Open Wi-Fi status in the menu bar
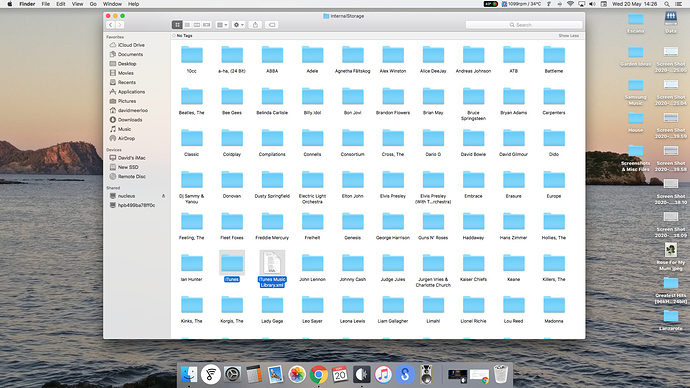This screenshot has height=388, width=690. 570,4
